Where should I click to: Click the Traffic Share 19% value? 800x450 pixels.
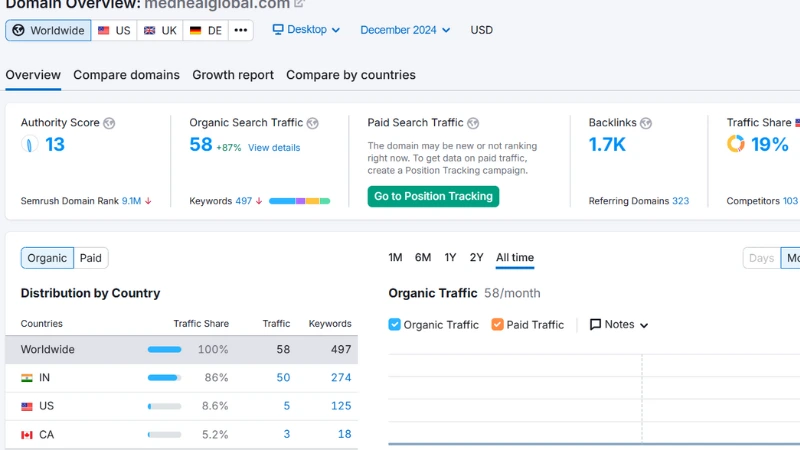coord(769,144)
